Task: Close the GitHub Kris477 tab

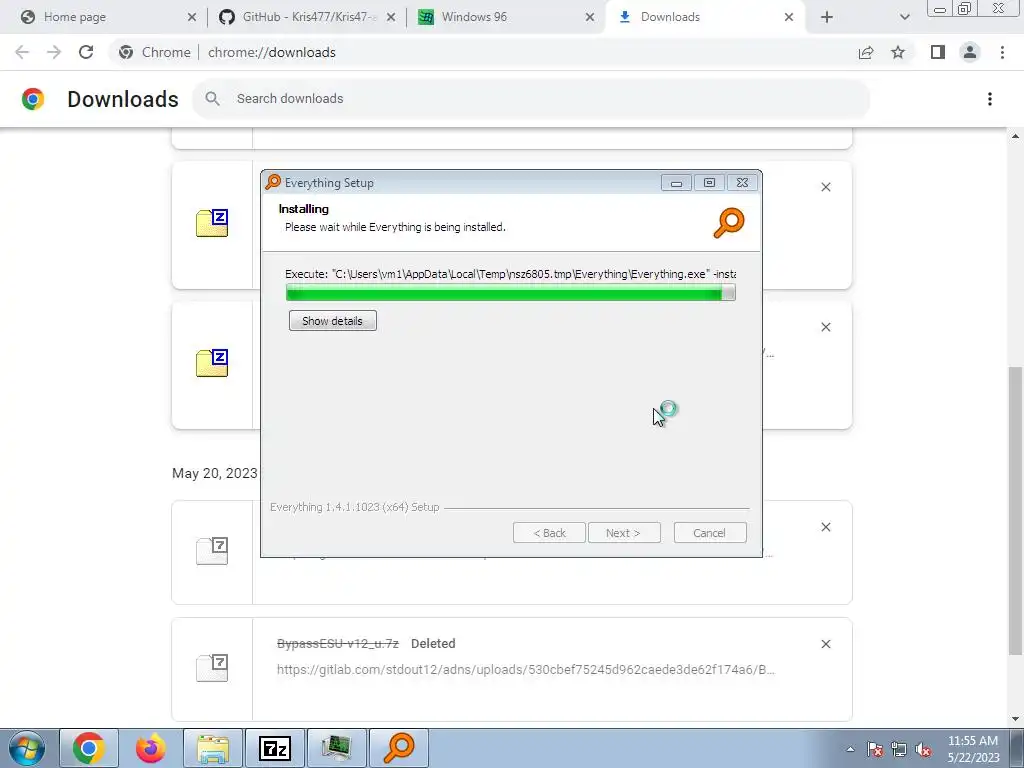Action: 391,17
